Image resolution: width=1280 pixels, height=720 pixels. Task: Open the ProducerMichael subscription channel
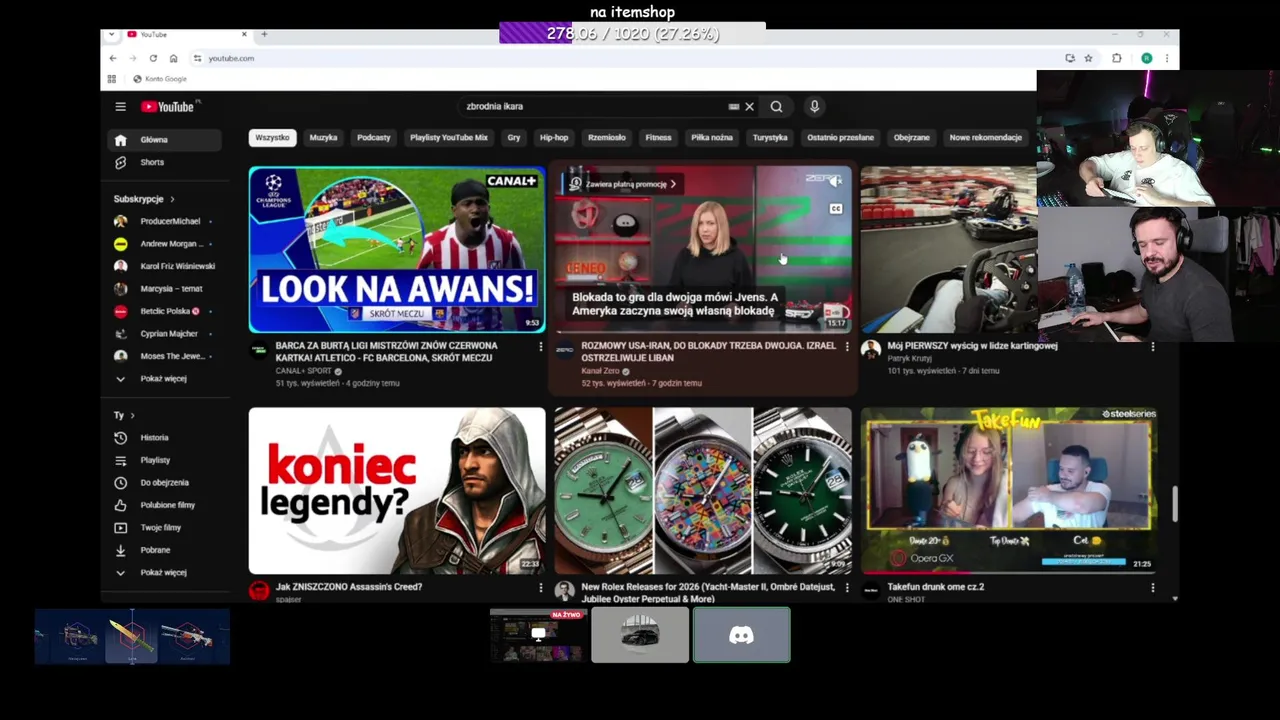pyautogui.click(x=164, y=221)
